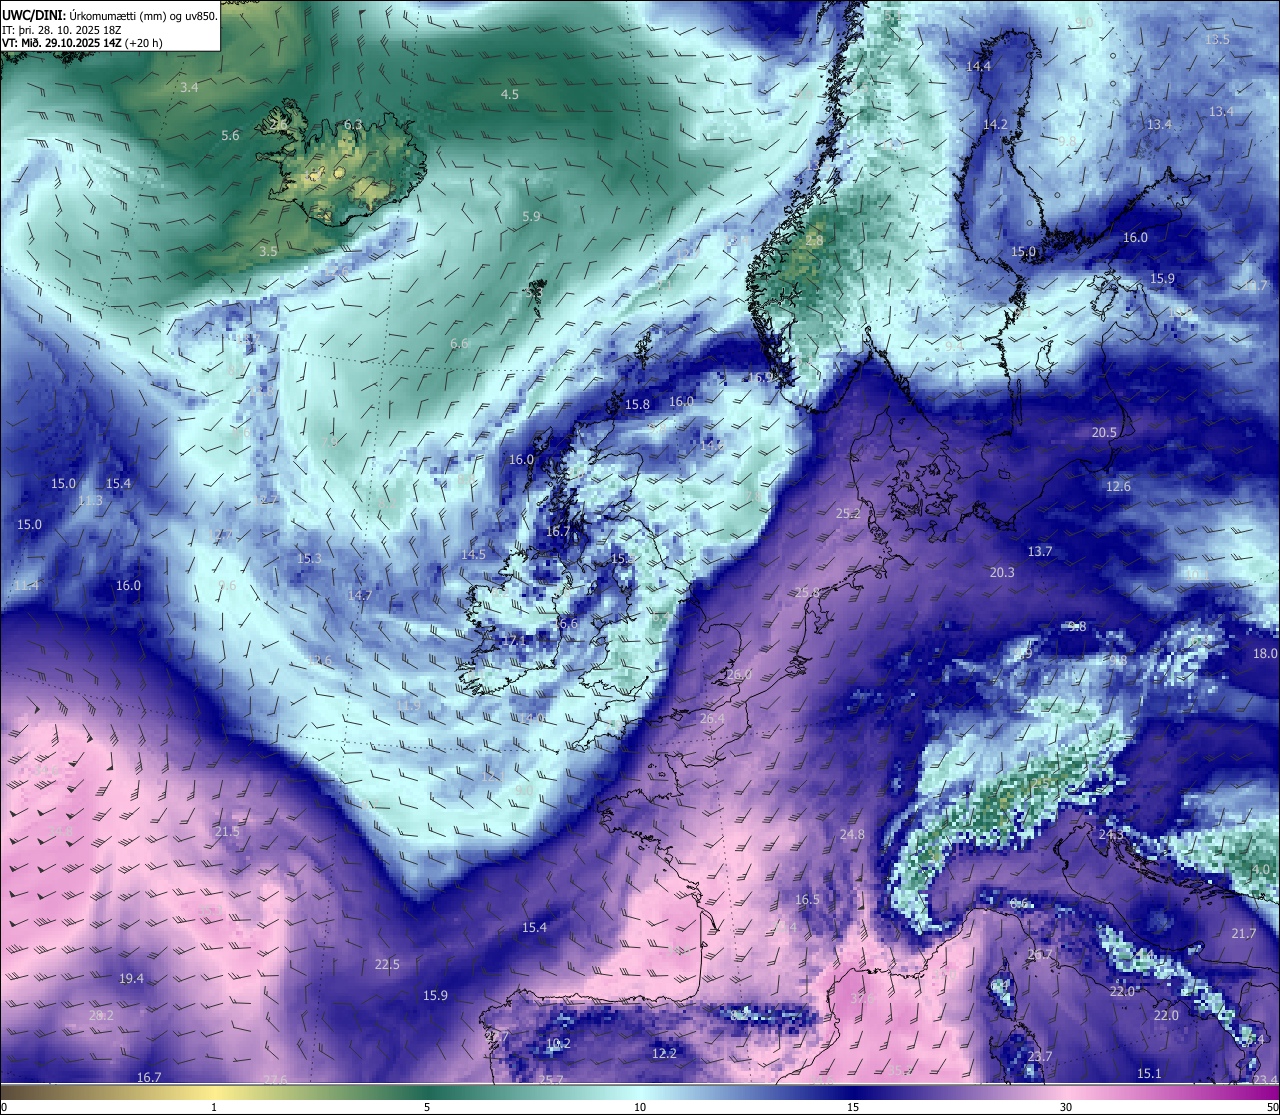This screenshot has height=1115, width=1280.
Task: Click the 21.5 value label
Action: (x=227, y=832)
